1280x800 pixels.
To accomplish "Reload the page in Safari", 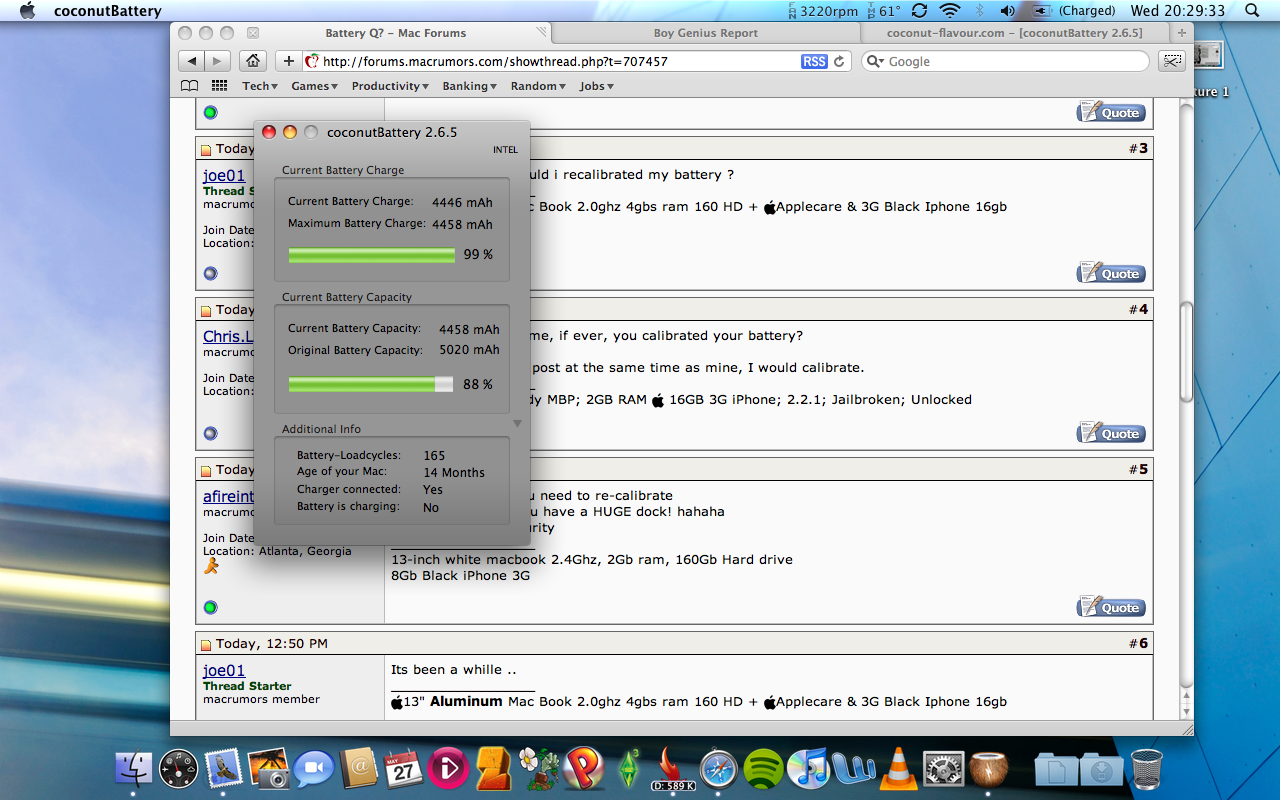I will pos(839,61).
